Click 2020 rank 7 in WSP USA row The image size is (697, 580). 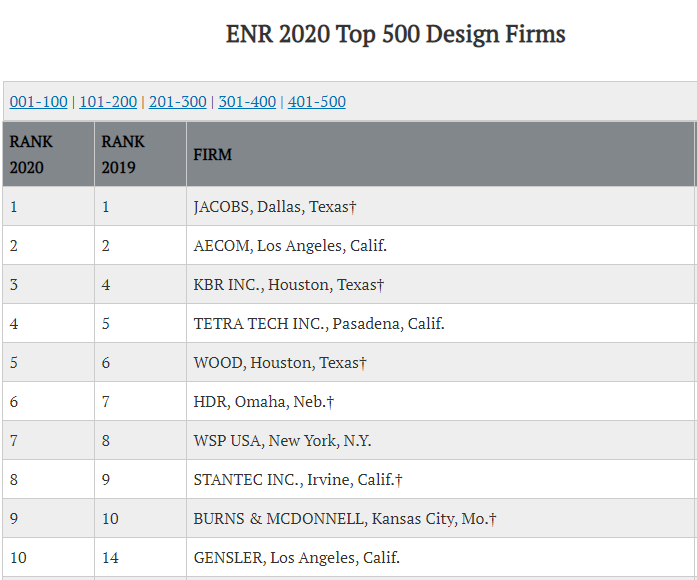[x=48, y=440]
